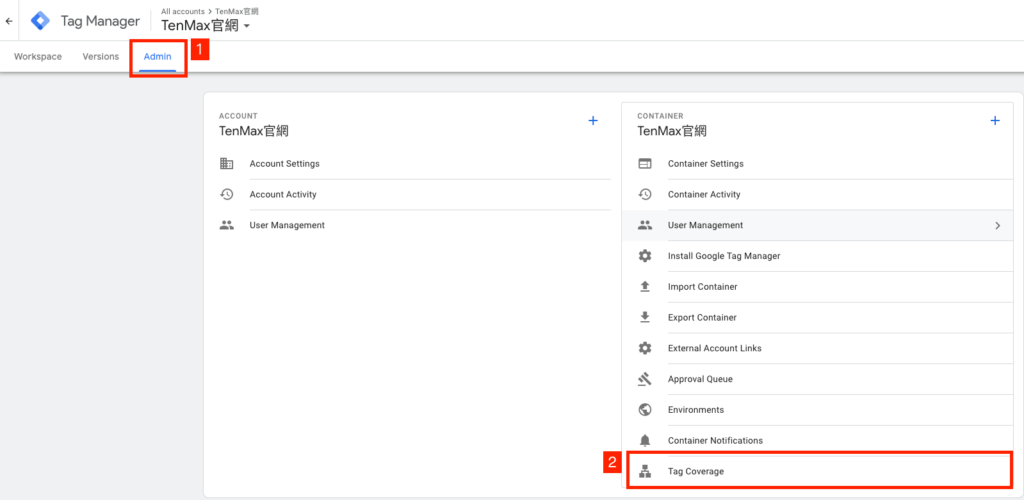Click the External Account Links gear icon
The image size is (1024, 500).
645,348
